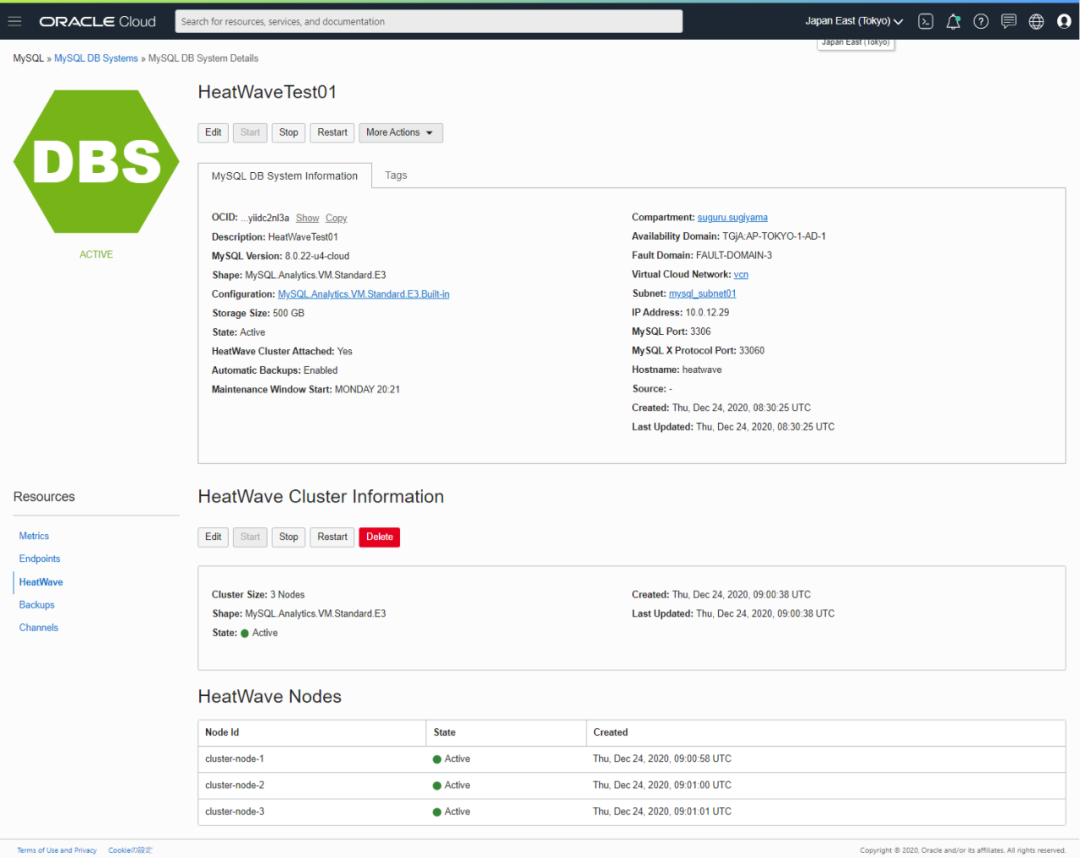Delete the HeatWave cluster
Viewport: 1080px width, 858px height.
pos(380,537)
